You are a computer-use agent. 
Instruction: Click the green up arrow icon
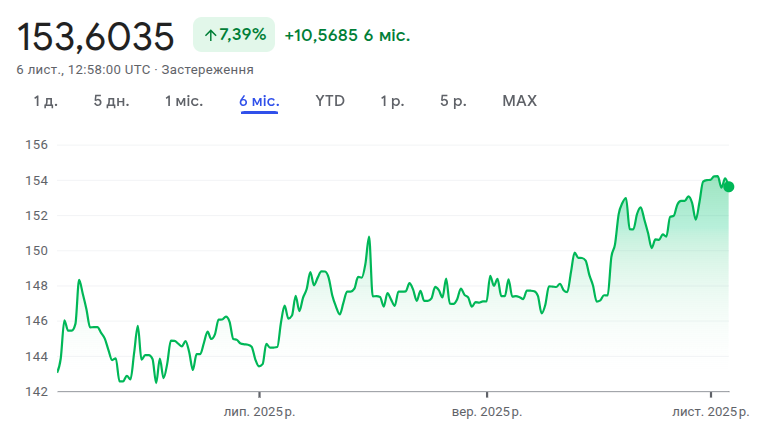tap(210, 36)
